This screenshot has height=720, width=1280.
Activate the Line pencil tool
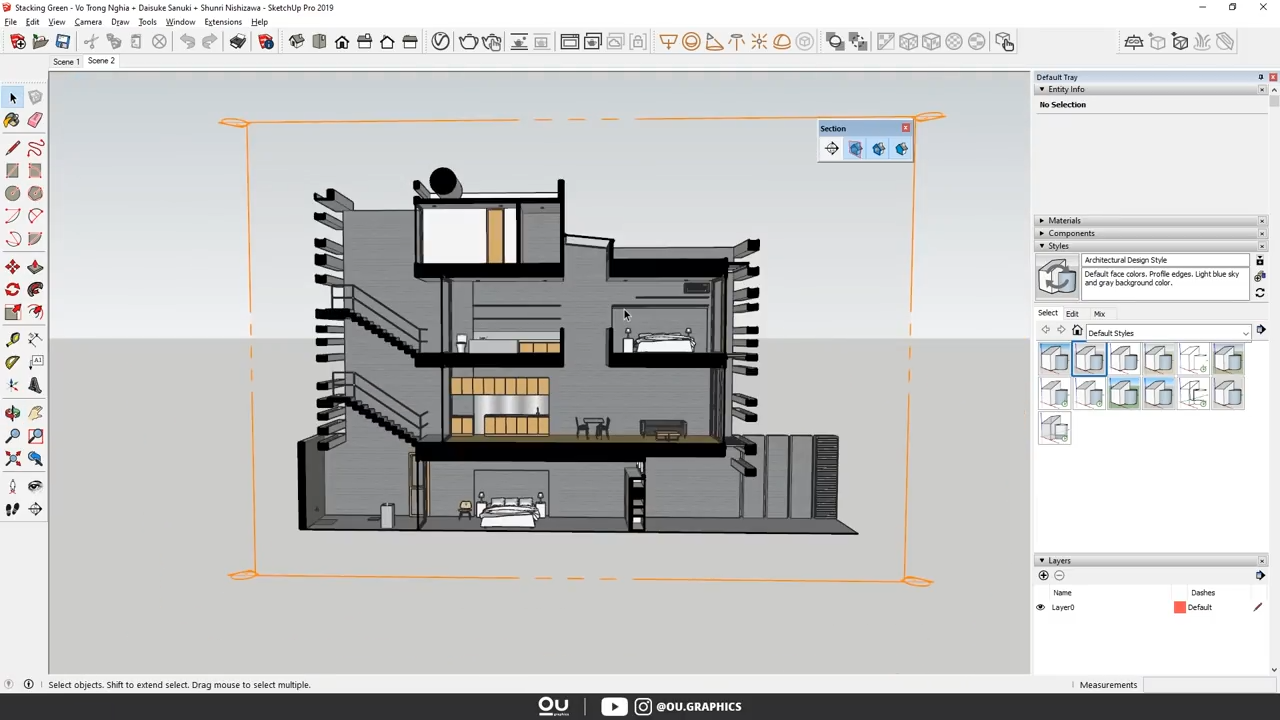click(x=12, y=149)
